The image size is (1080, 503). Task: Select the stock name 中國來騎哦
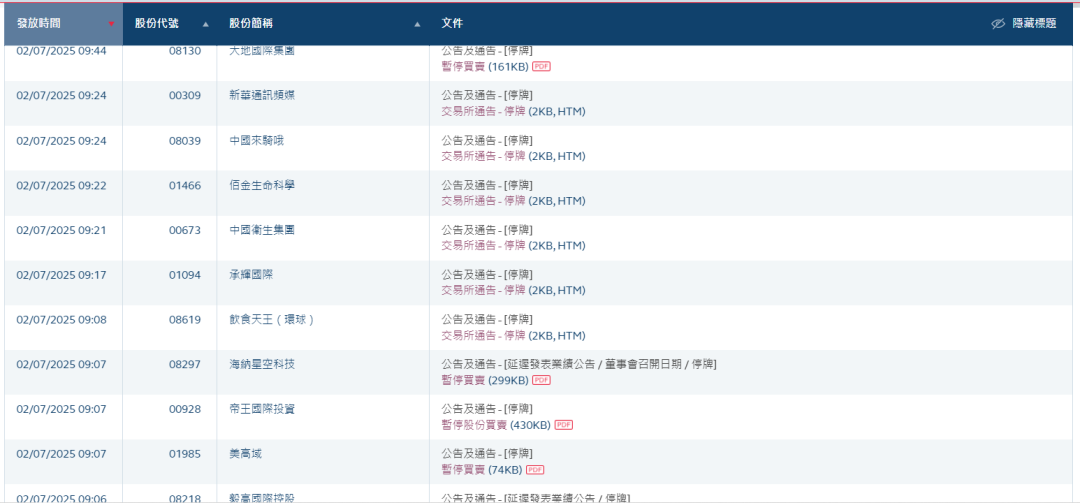[x=256, y=140]
